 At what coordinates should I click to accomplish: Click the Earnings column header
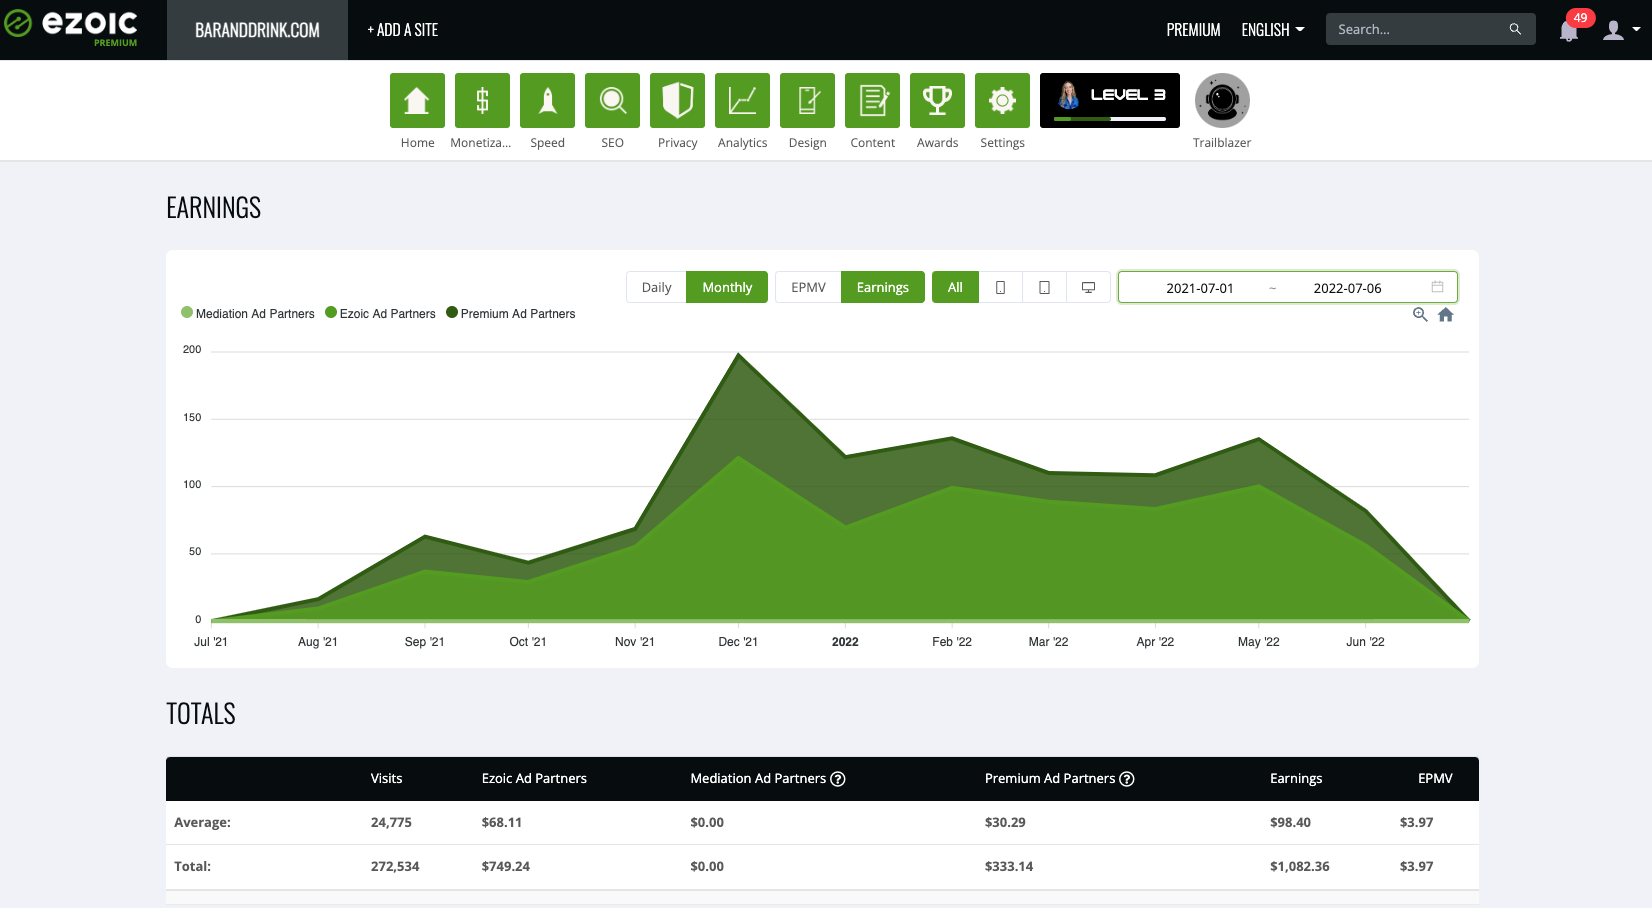(1296, 779)
